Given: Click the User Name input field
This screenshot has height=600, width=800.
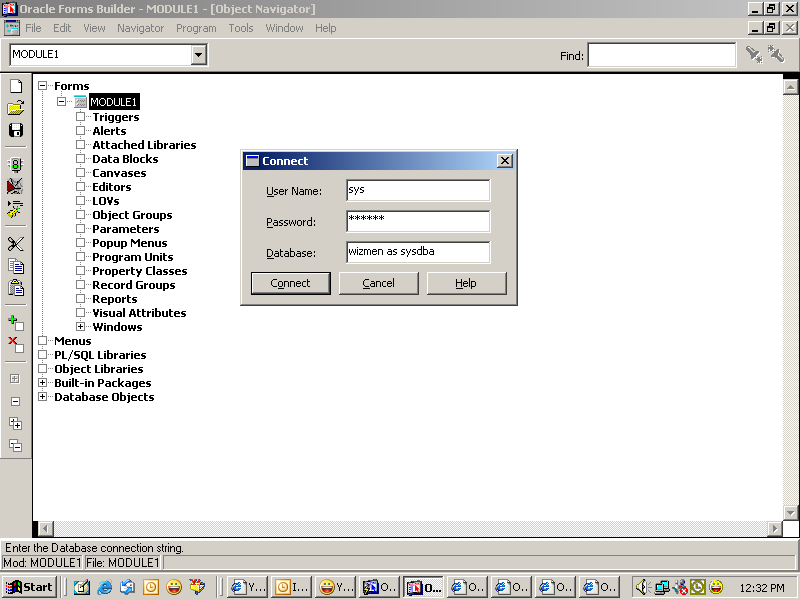Looking at the screenshot, I should (x=418, y=190).
